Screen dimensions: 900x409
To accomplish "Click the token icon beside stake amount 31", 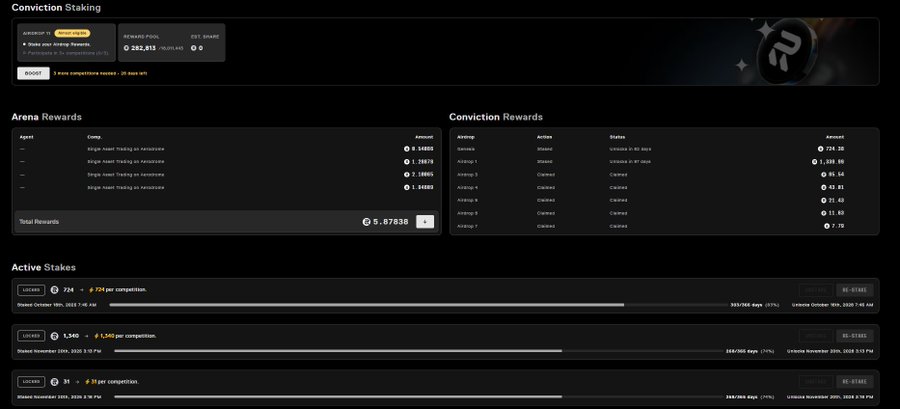I will (x=55, y=381).
